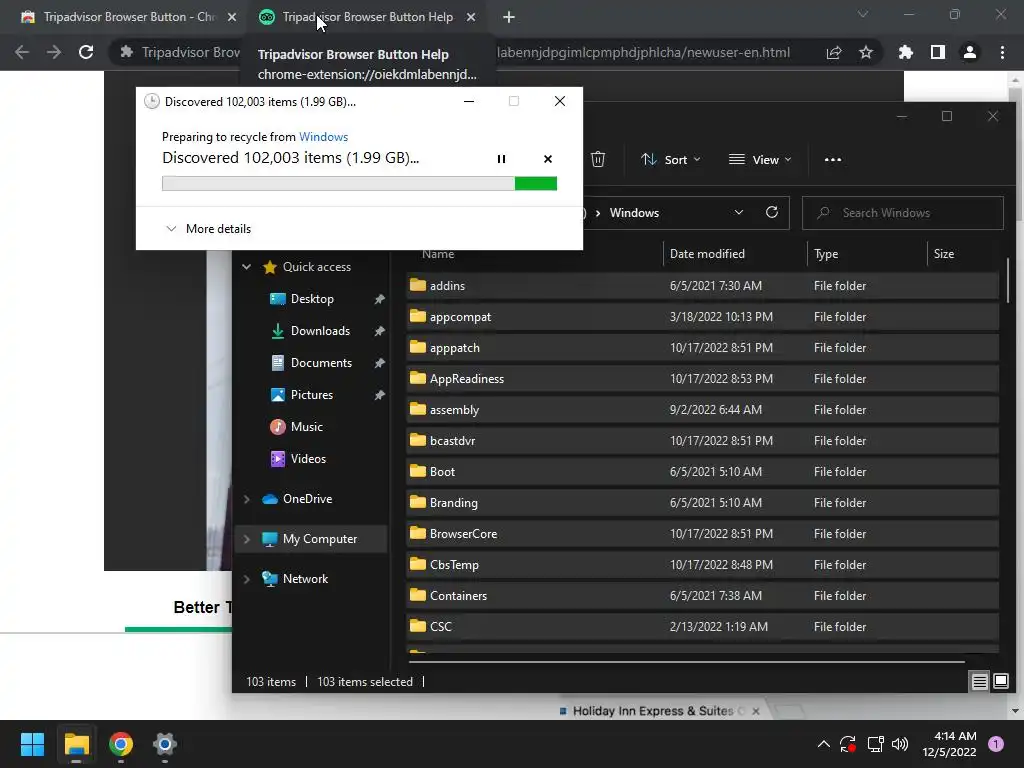Screen dimensions: 1024x768
Task: Select the AppReadiness folder
Action: click(x=702, y=379)
